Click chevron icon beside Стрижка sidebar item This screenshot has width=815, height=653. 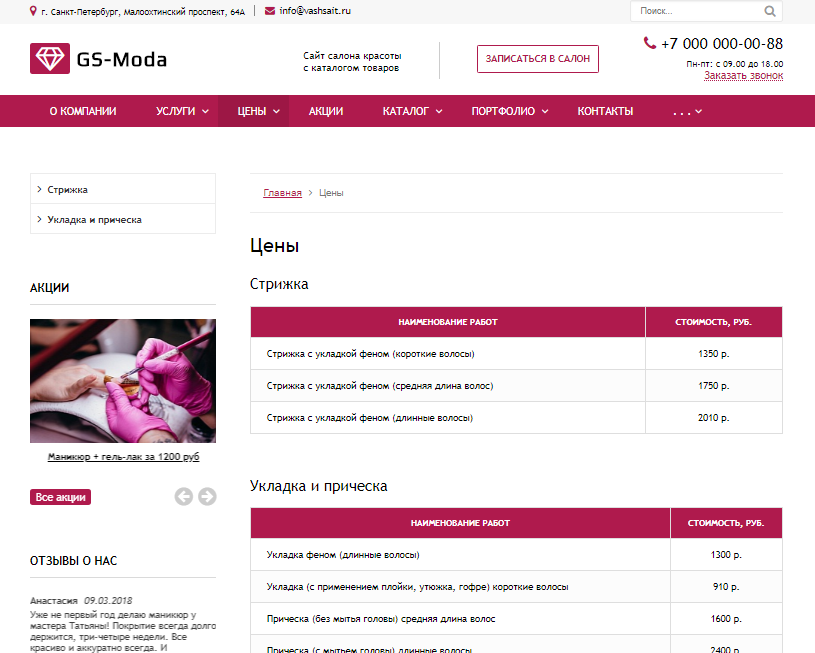[x=40, y=189]
